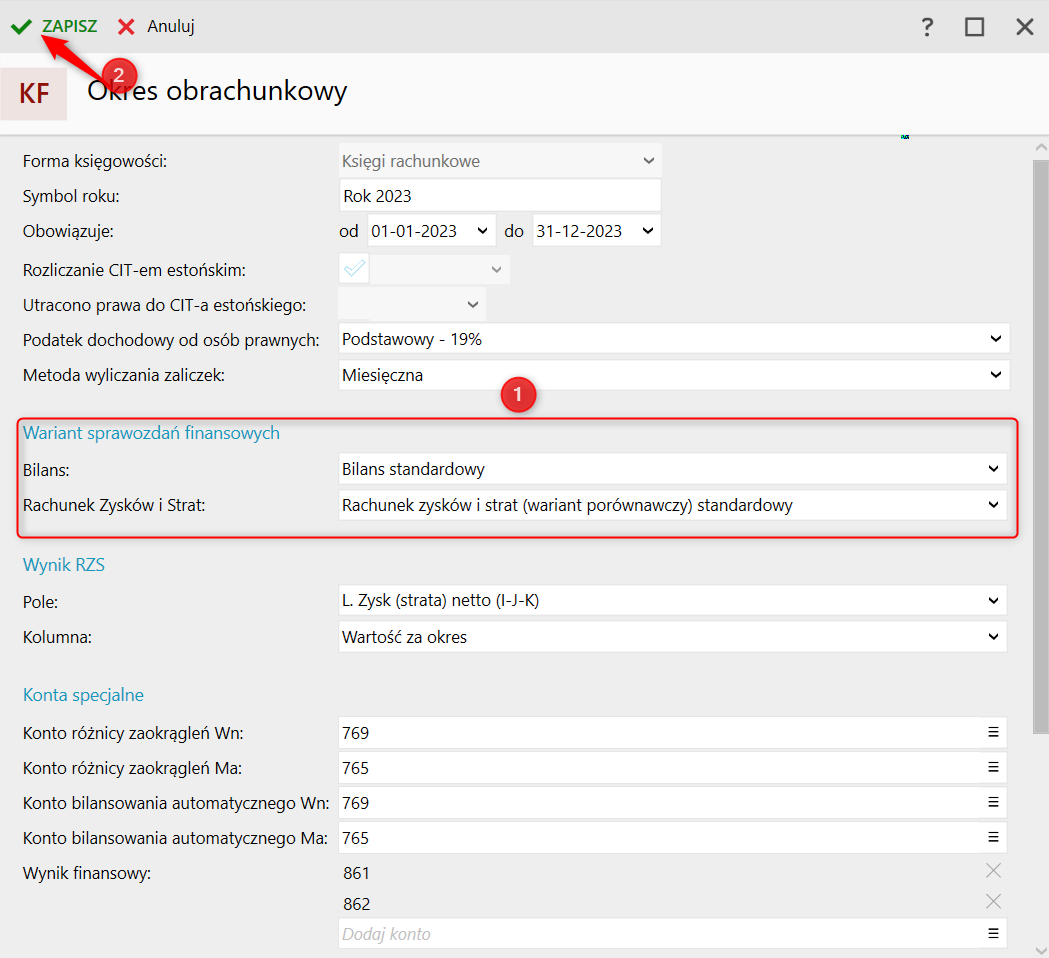The height and width of the screenshot is (958, 1049).
Task: Click the vertical scrollbar thumb
Action: [x=1040, y=446]
